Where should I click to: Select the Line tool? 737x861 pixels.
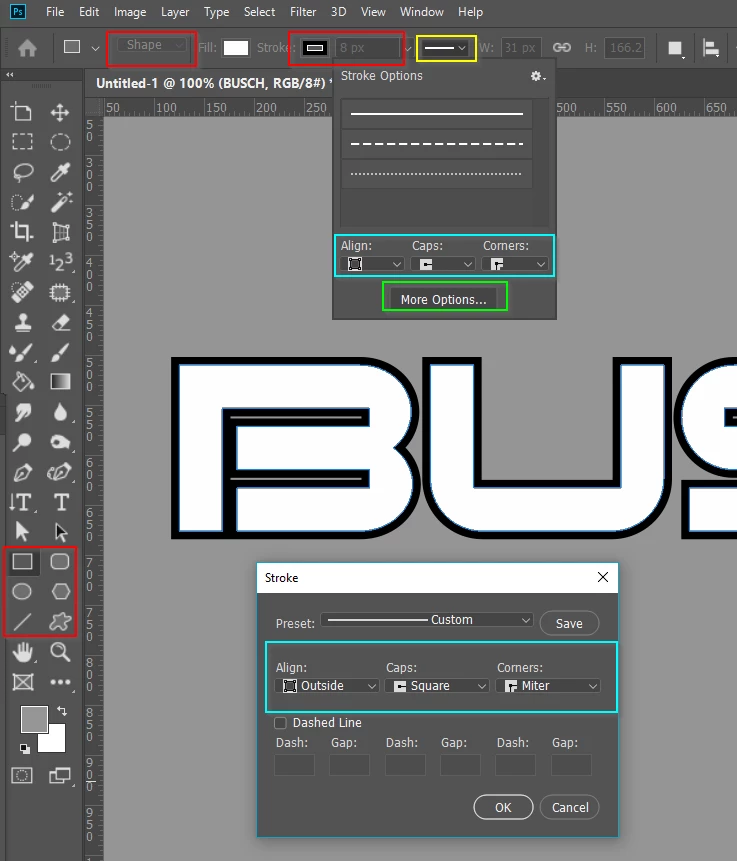(x=22, y=622)
